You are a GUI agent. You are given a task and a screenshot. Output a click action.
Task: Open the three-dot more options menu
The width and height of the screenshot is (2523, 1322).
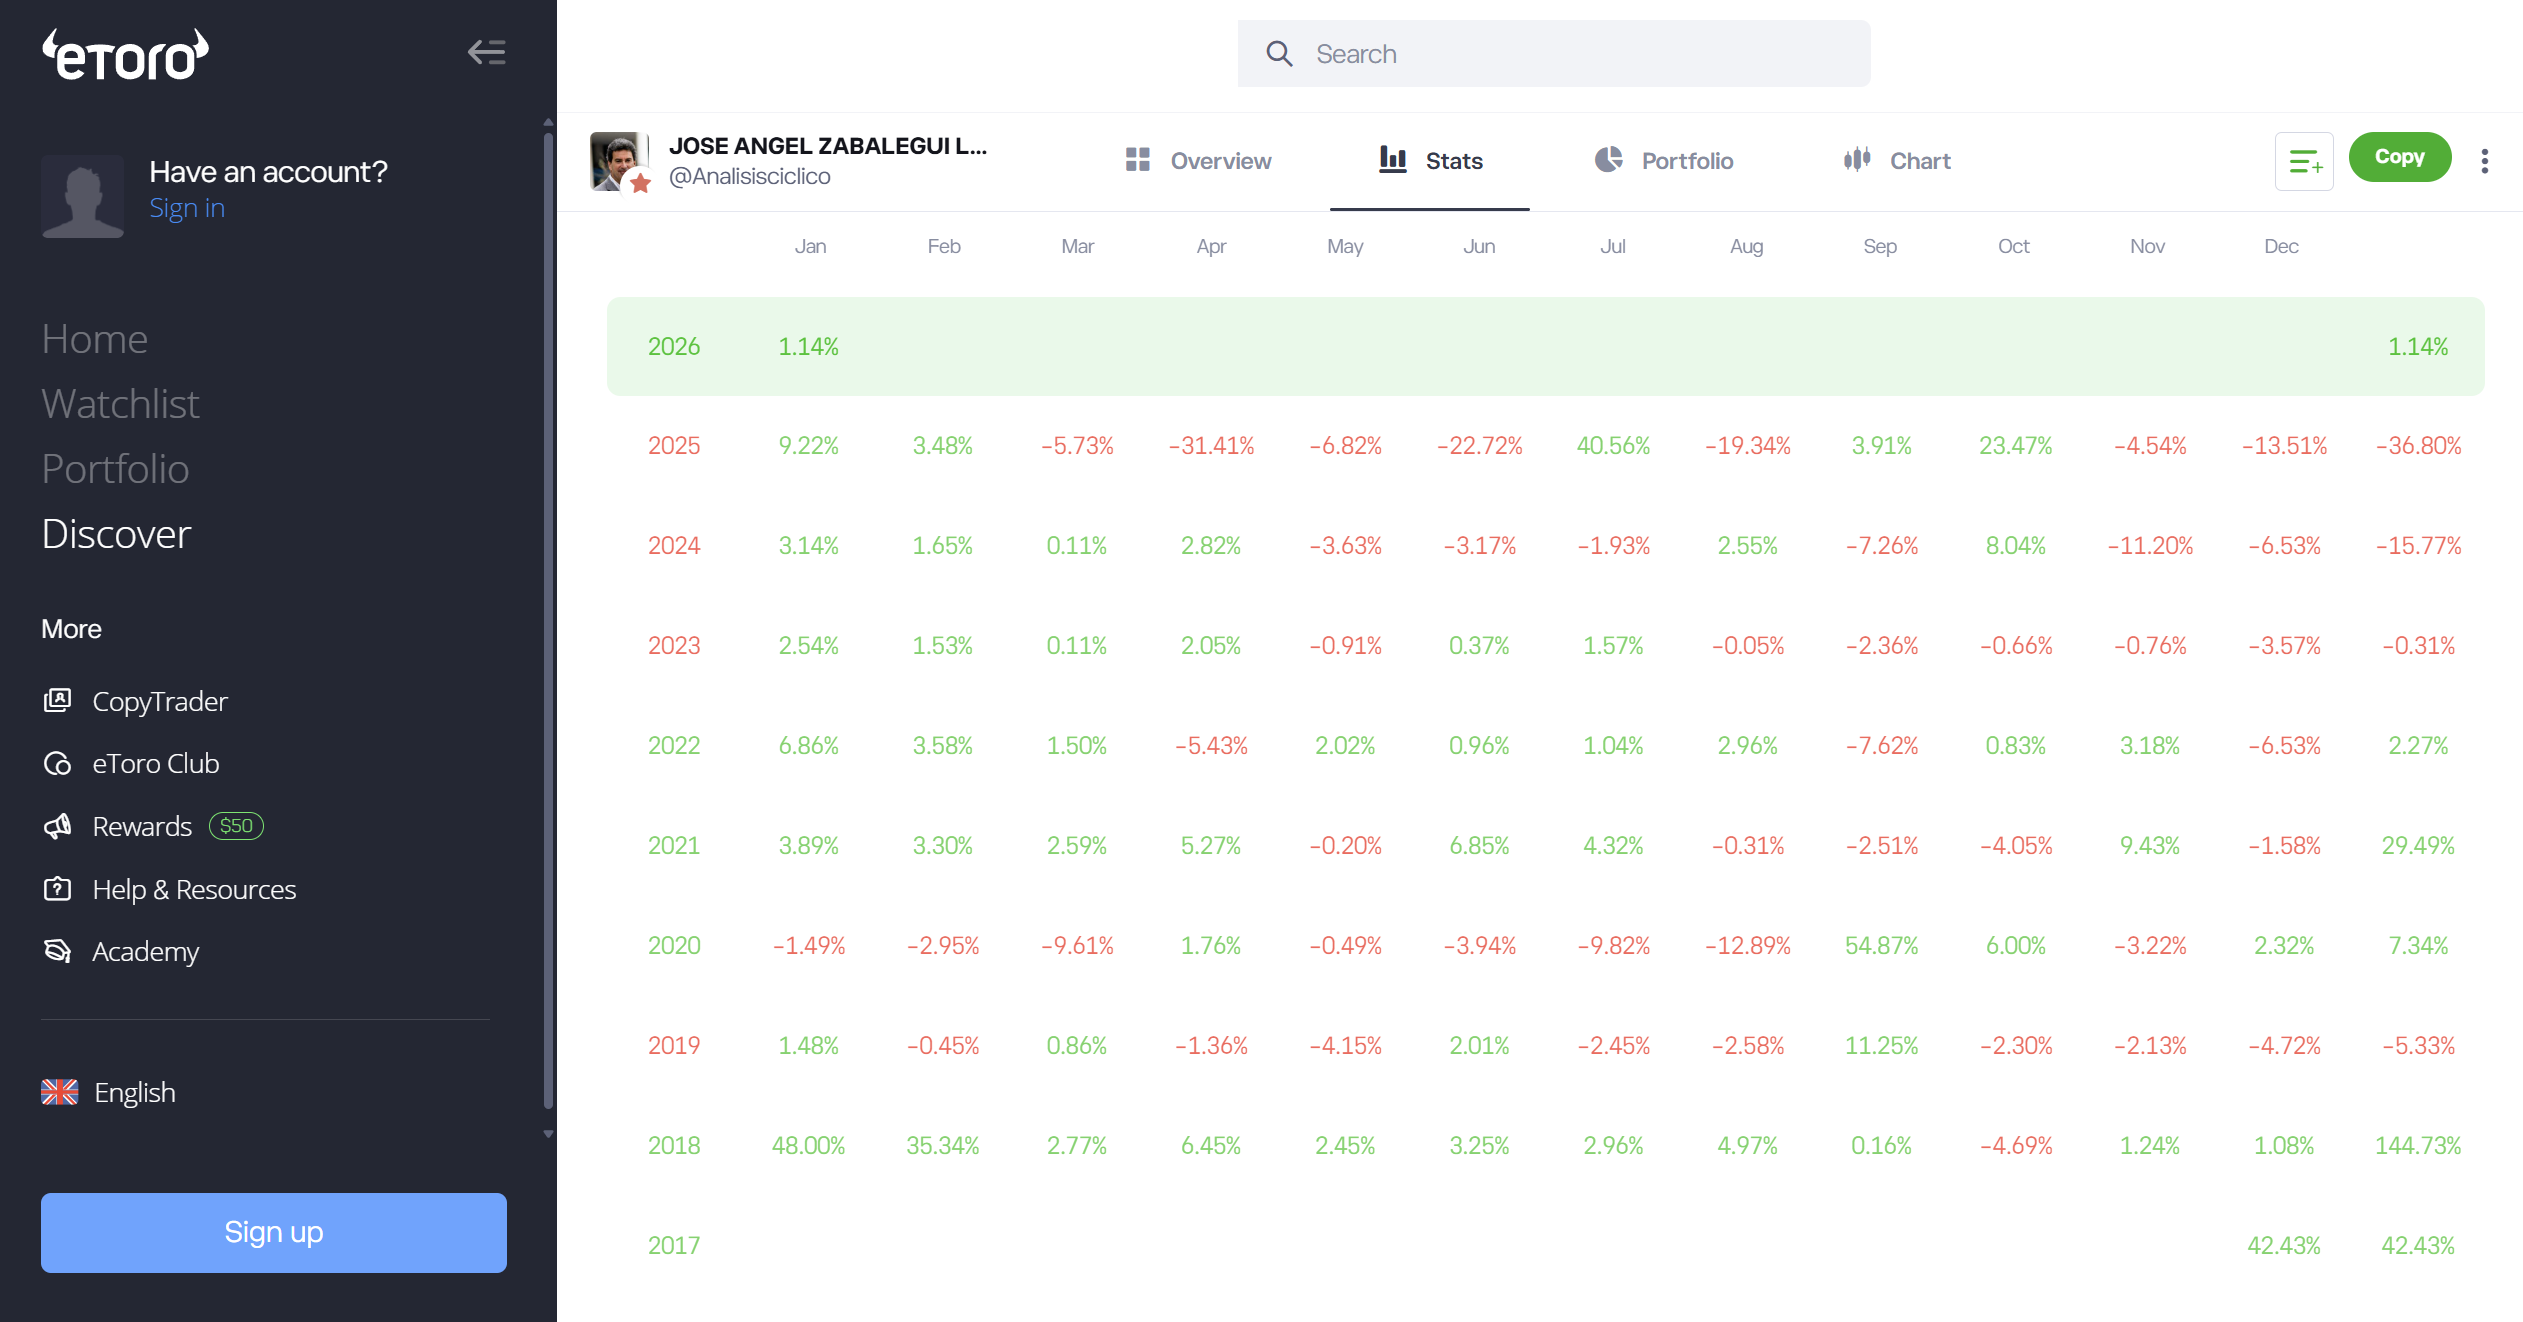click(2485, 161)
